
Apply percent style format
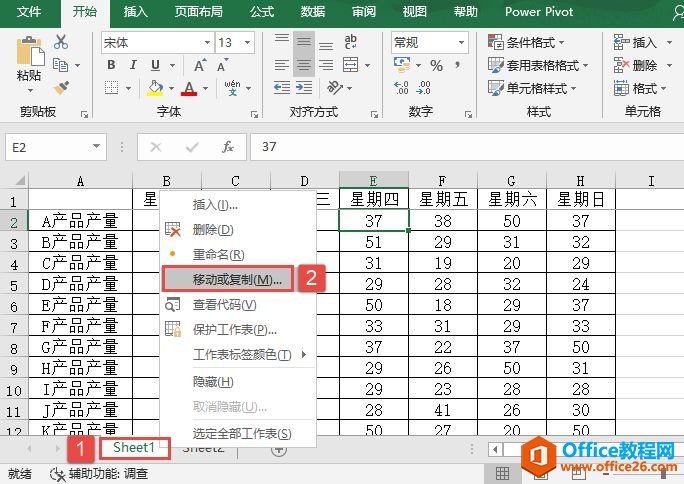(x=436, y=65)
